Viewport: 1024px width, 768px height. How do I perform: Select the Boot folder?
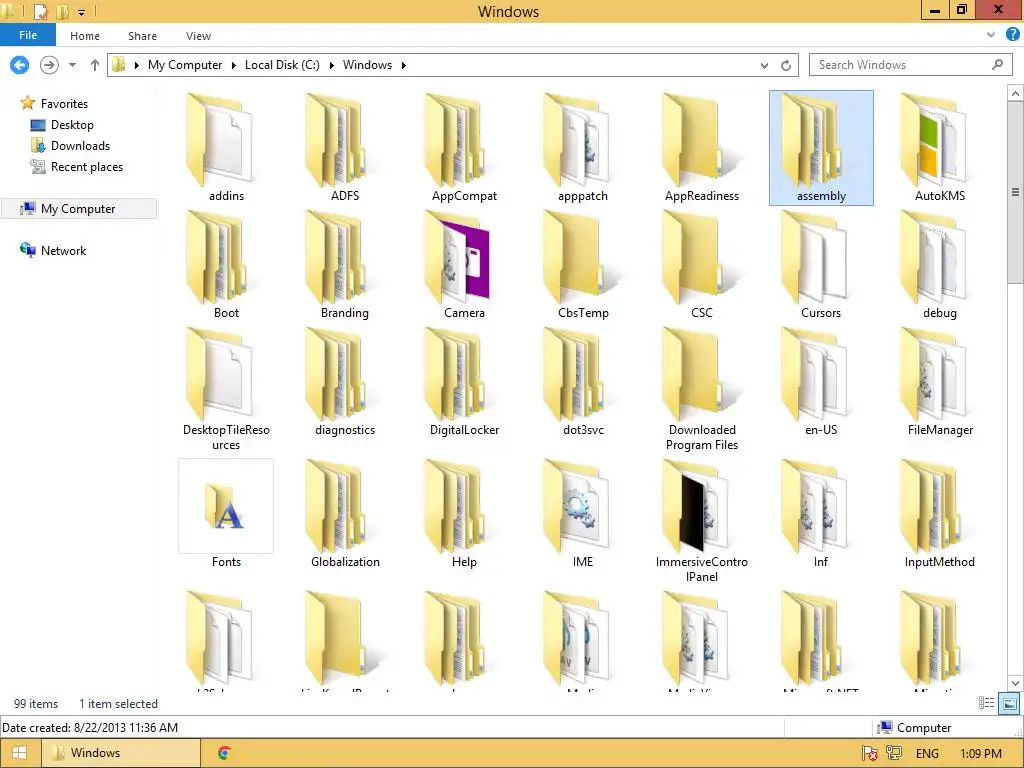click(x=226, y=264)
